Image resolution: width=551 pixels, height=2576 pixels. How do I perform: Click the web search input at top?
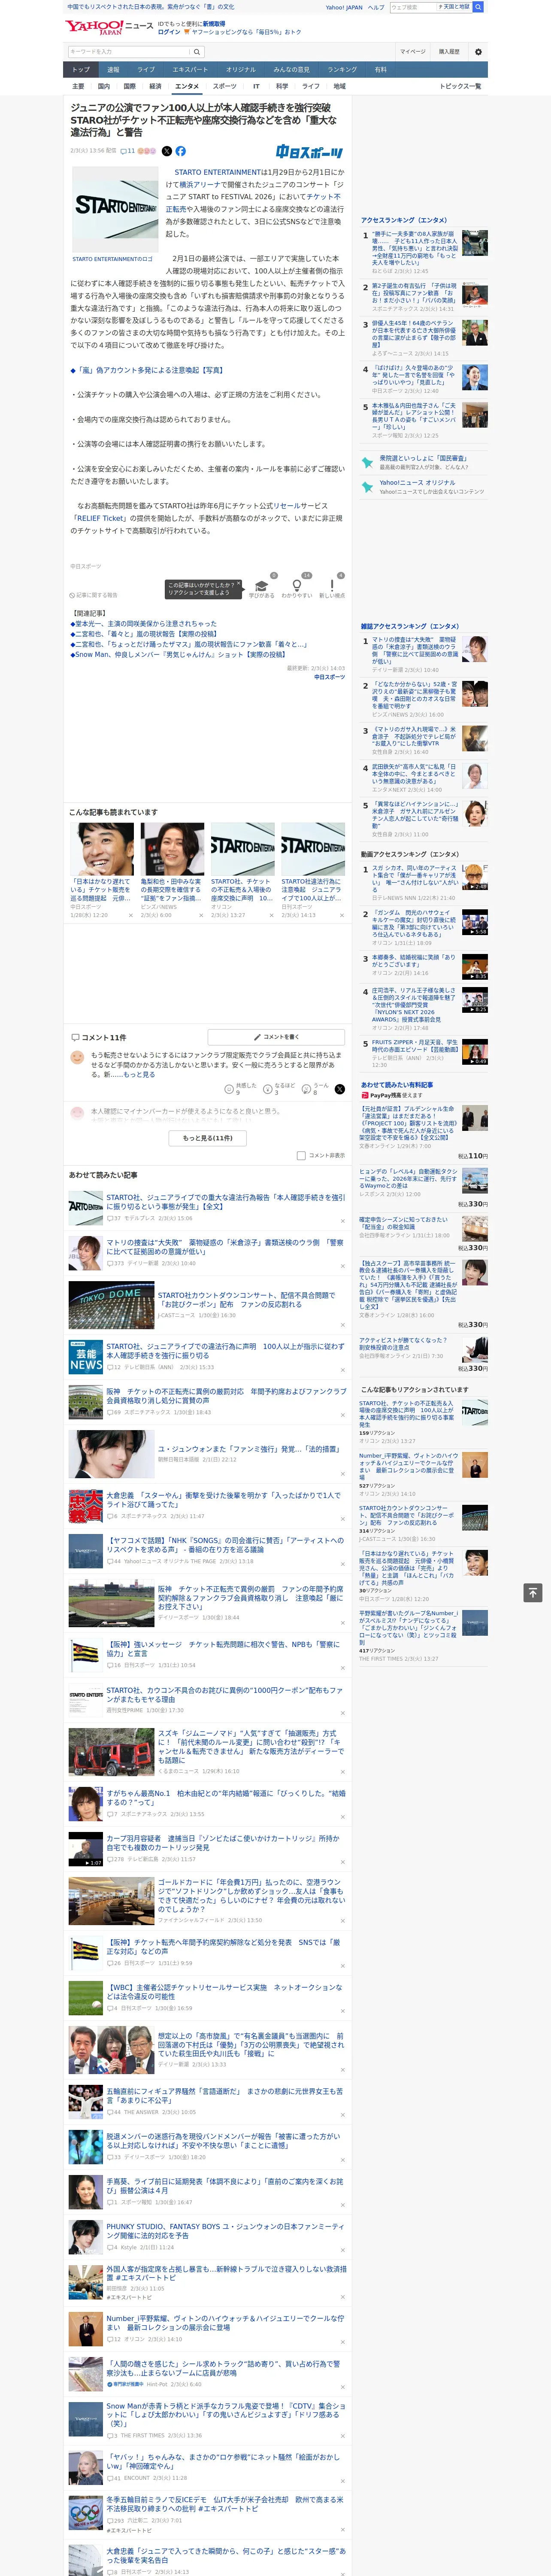412,7
